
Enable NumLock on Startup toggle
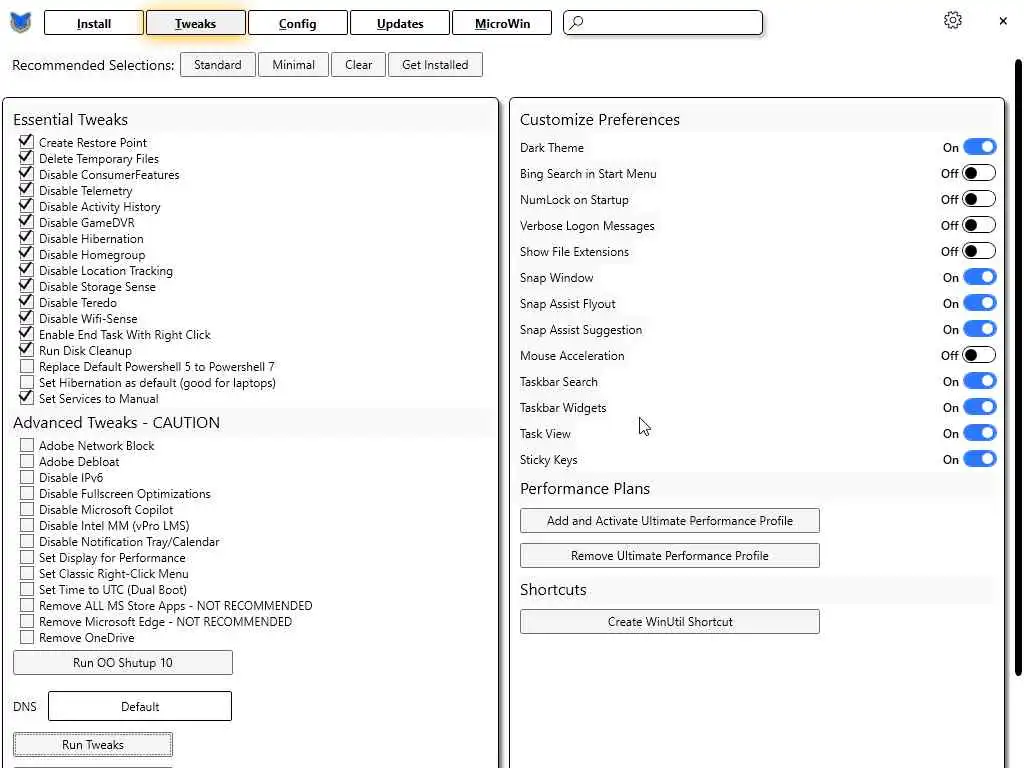pyautogui.click(x=979, y=199)
